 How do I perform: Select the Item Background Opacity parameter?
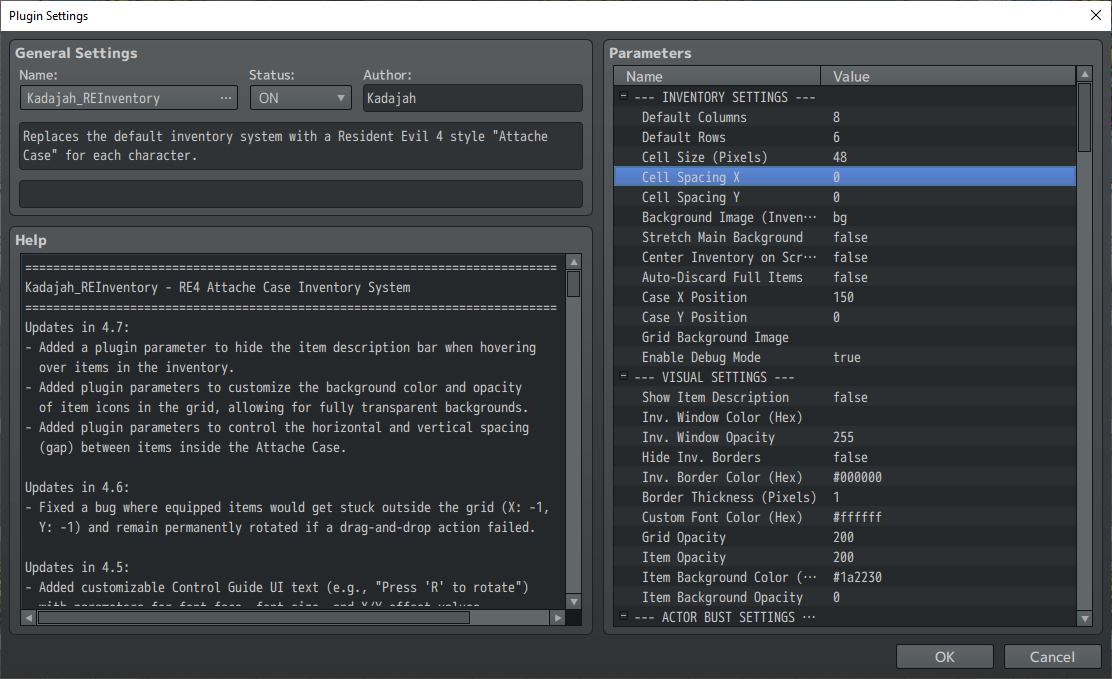(x=845, y=597)
